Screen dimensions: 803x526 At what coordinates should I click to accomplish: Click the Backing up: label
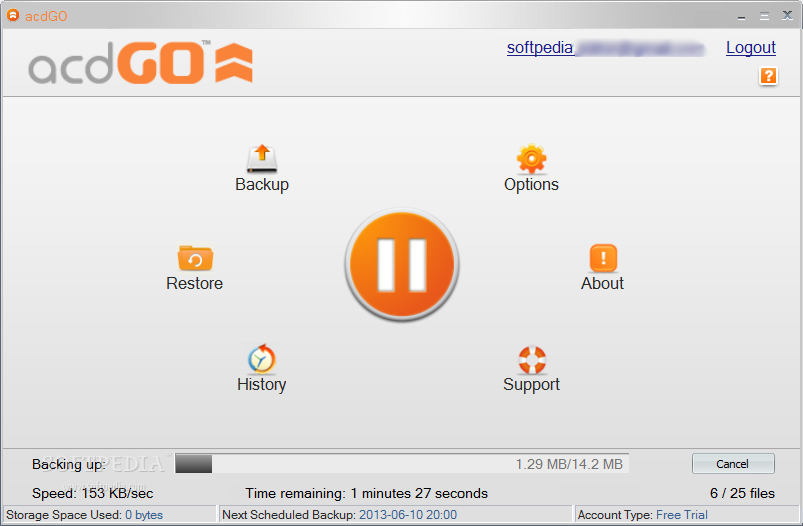coord(69,464)
